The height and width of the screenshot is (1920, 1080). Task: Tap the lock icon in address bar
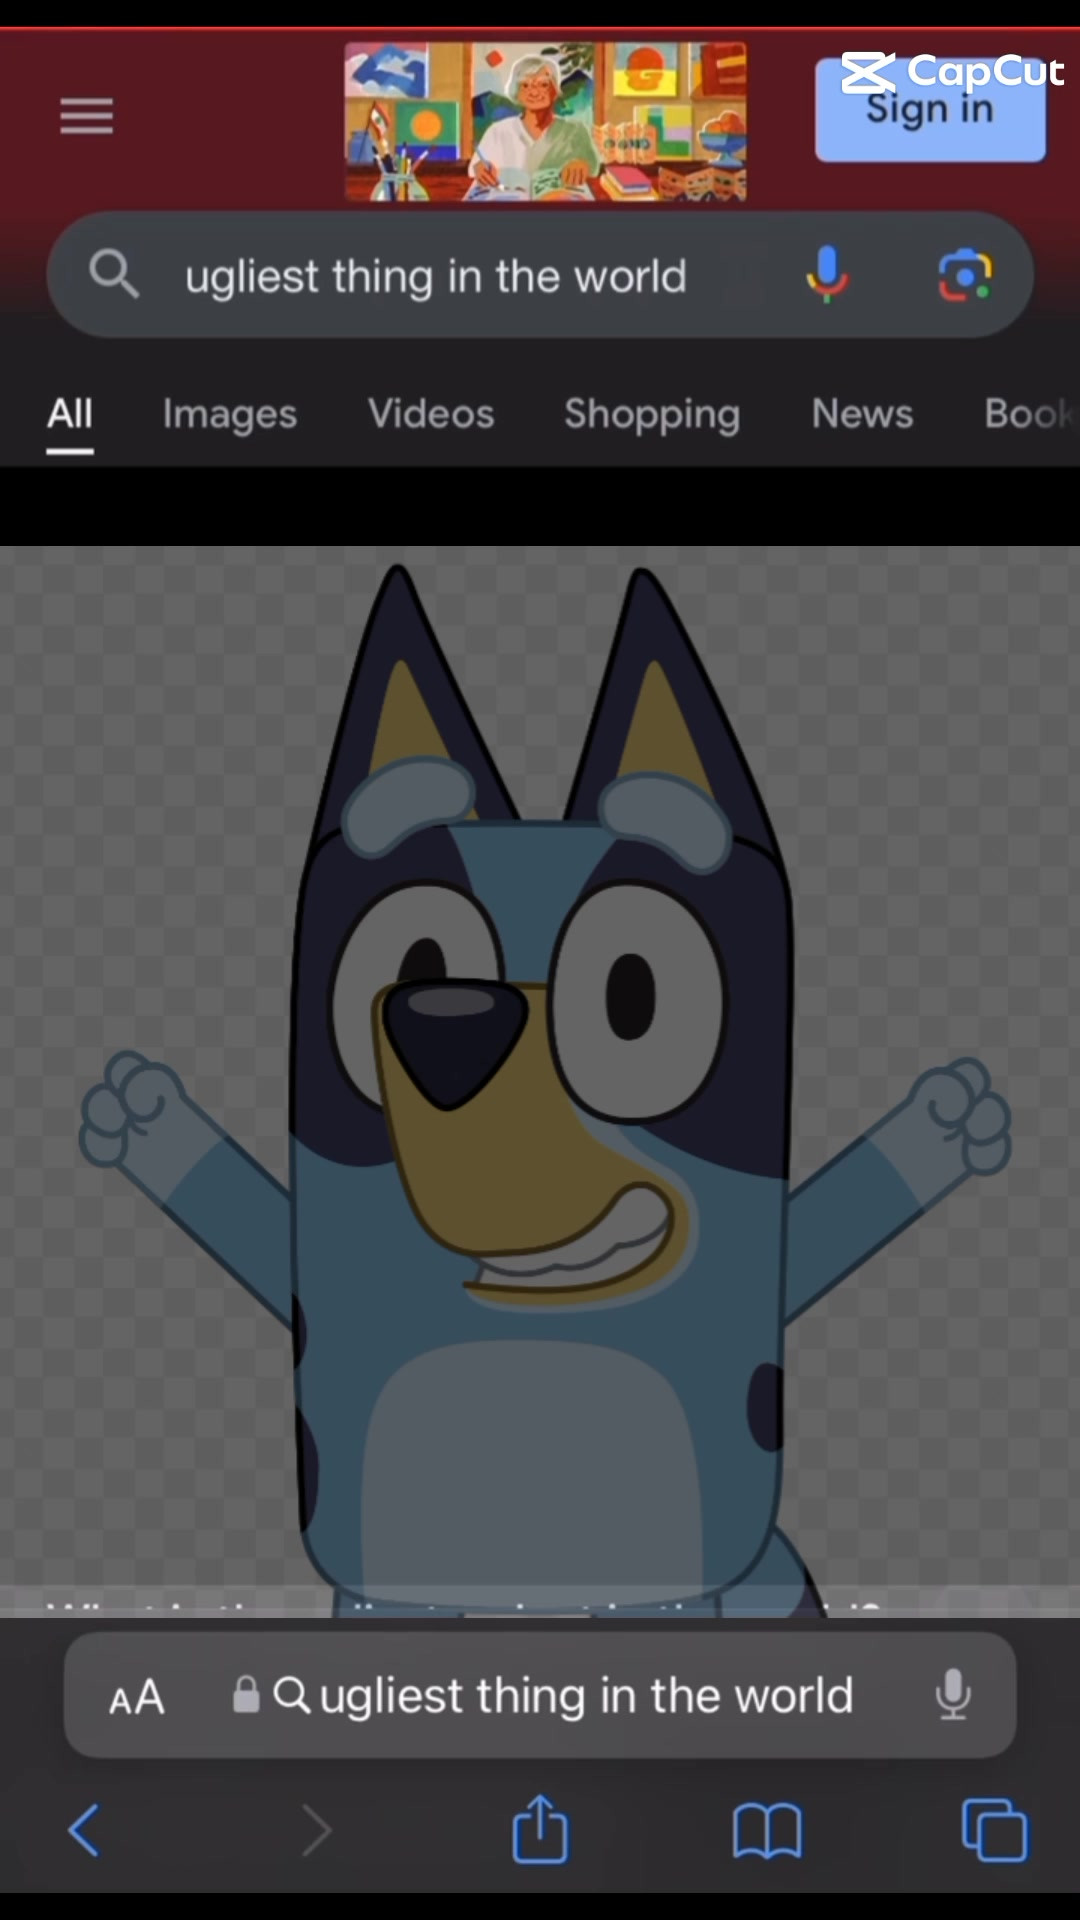click(246, 1695)
